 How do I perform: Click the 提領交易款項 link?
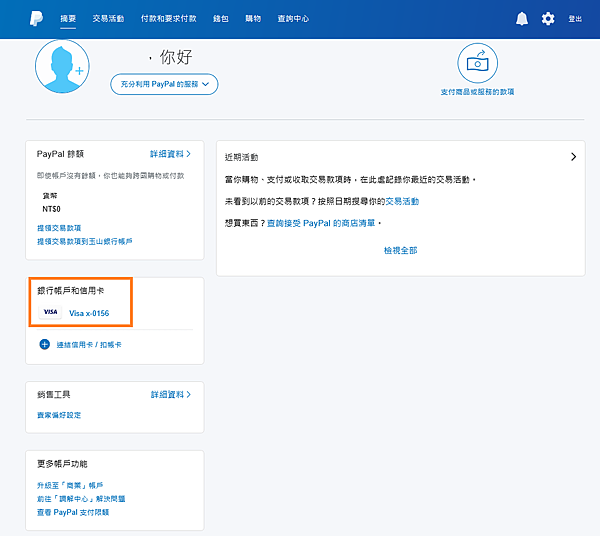pyautogui.click(x=59, y=228)
